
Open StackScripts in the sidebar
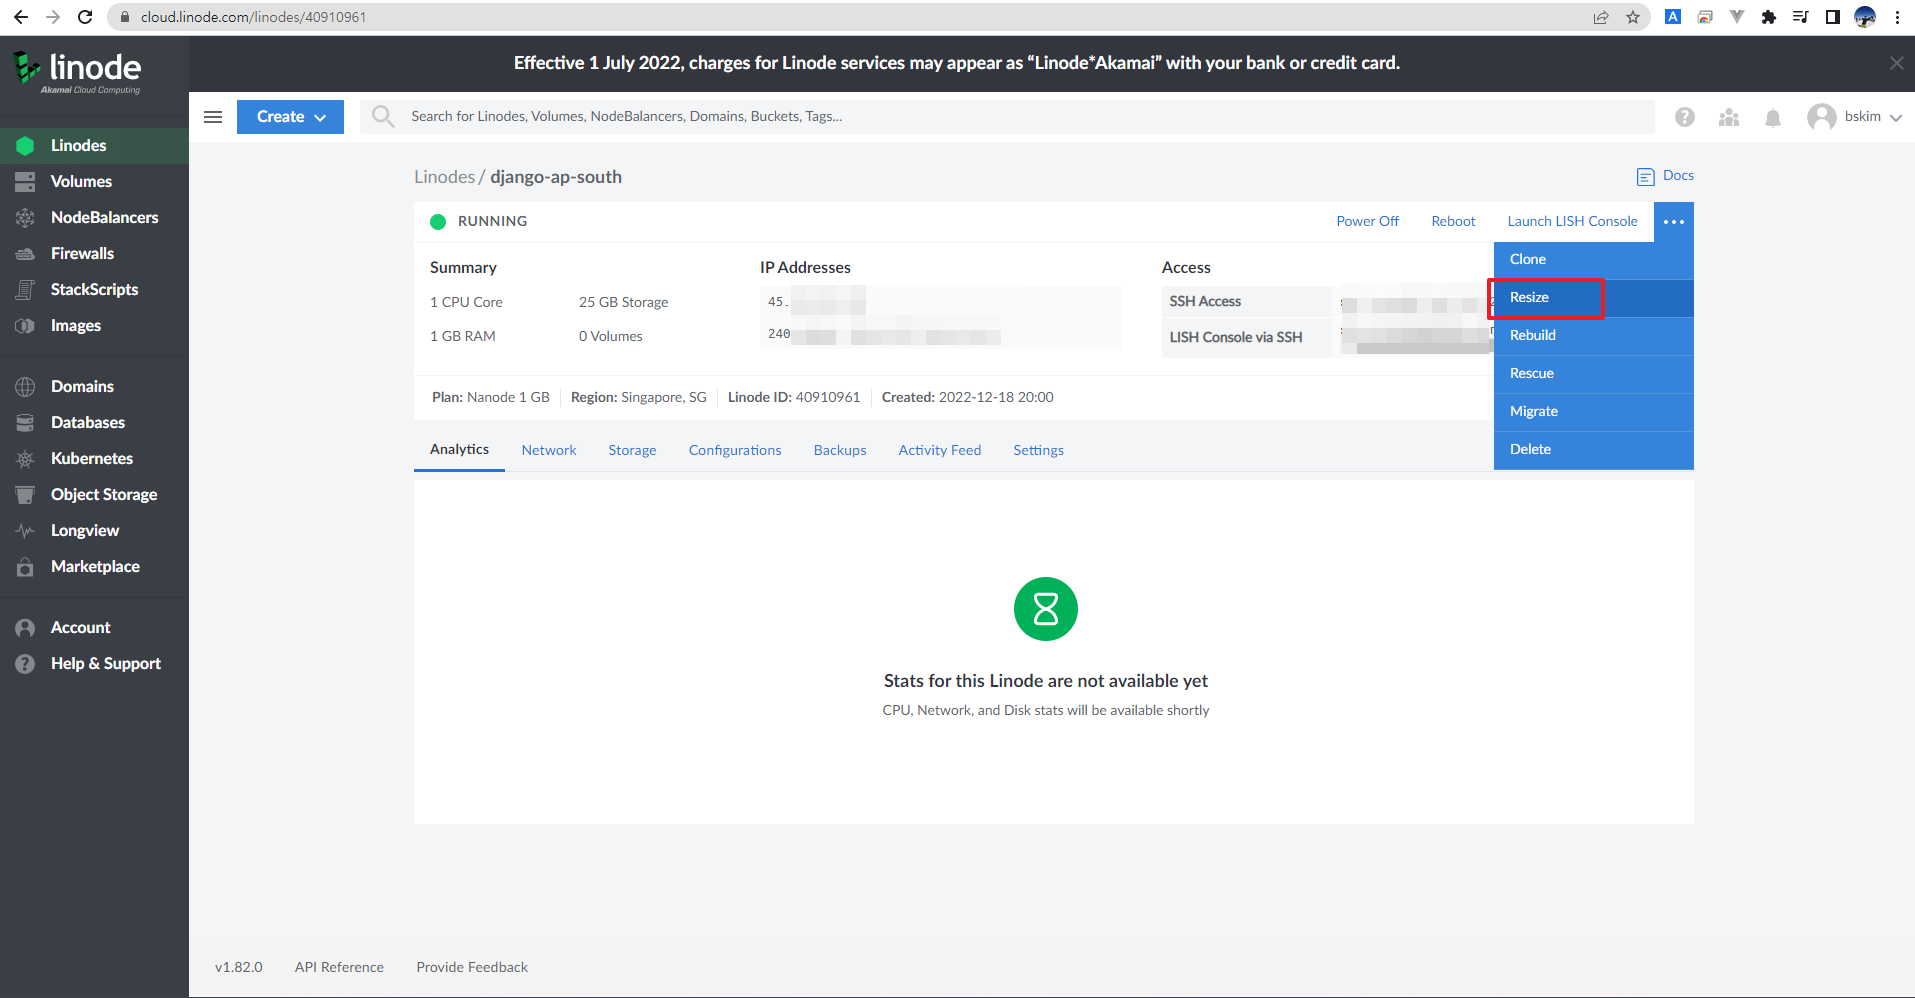coord(94,289)
